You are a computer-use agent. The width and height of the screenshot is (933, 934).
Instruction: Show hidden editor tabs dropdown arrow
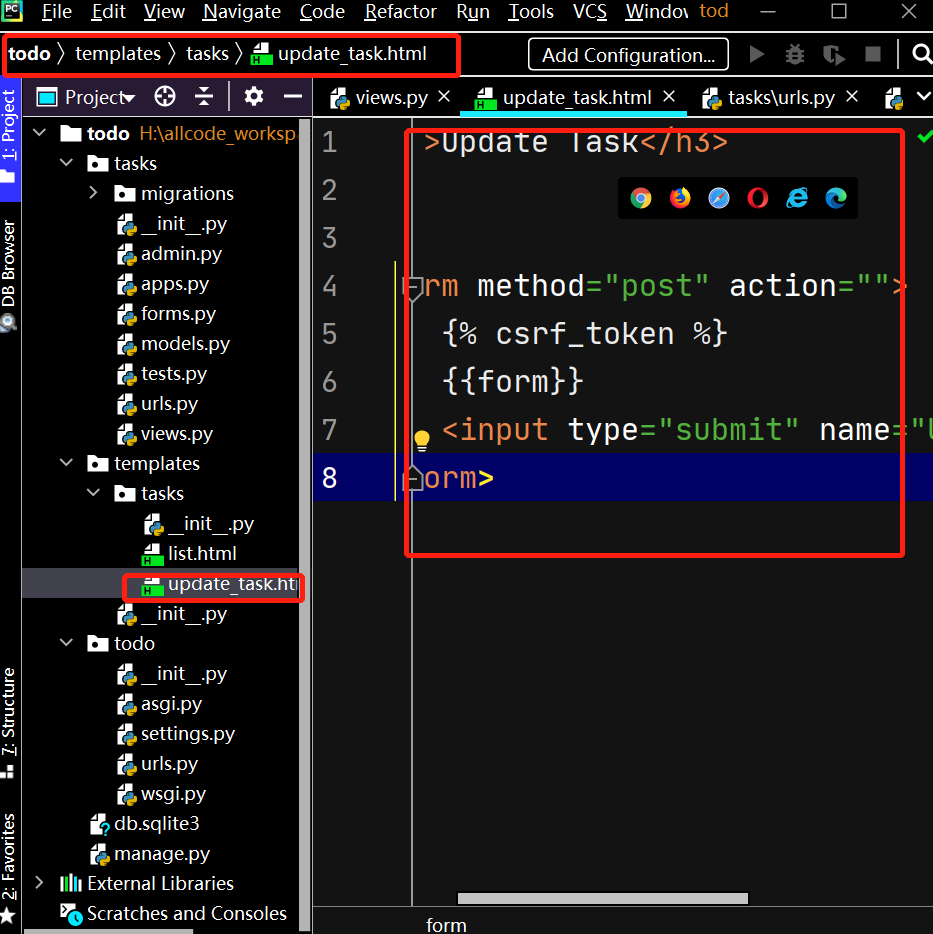[x=923, y=96]
